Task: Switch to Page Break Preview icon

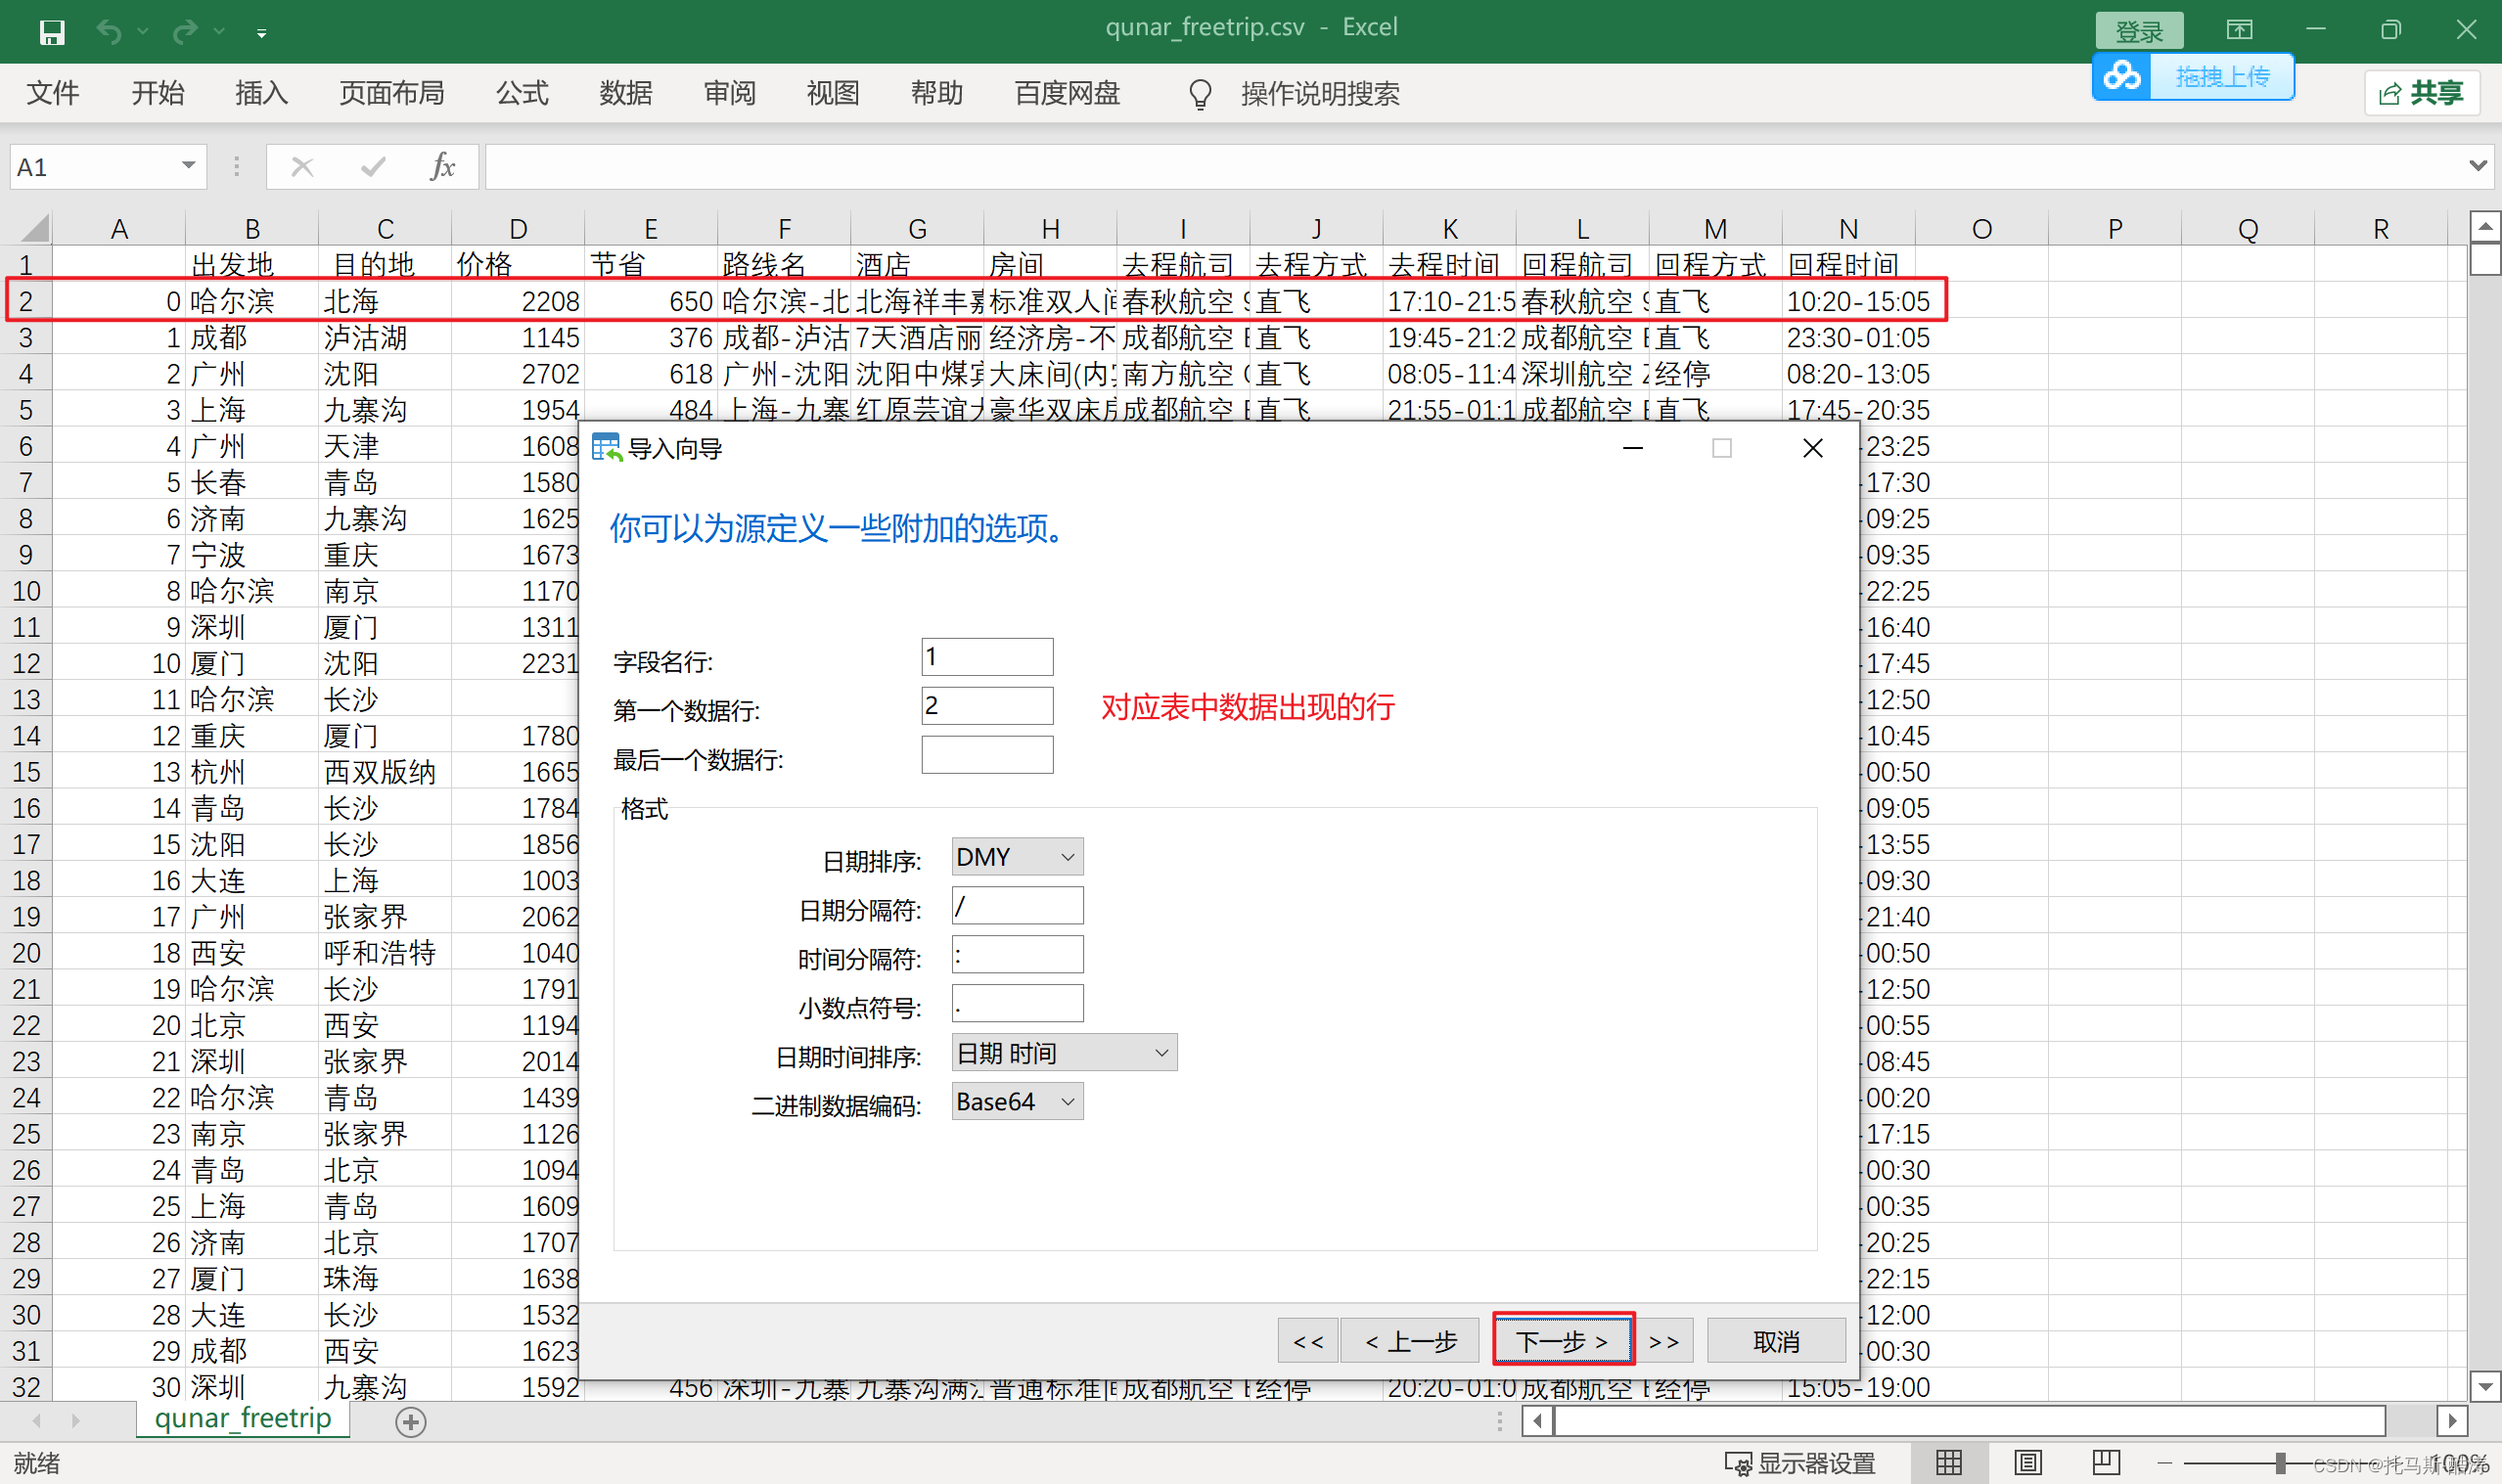Action: pos(2105,1462)
